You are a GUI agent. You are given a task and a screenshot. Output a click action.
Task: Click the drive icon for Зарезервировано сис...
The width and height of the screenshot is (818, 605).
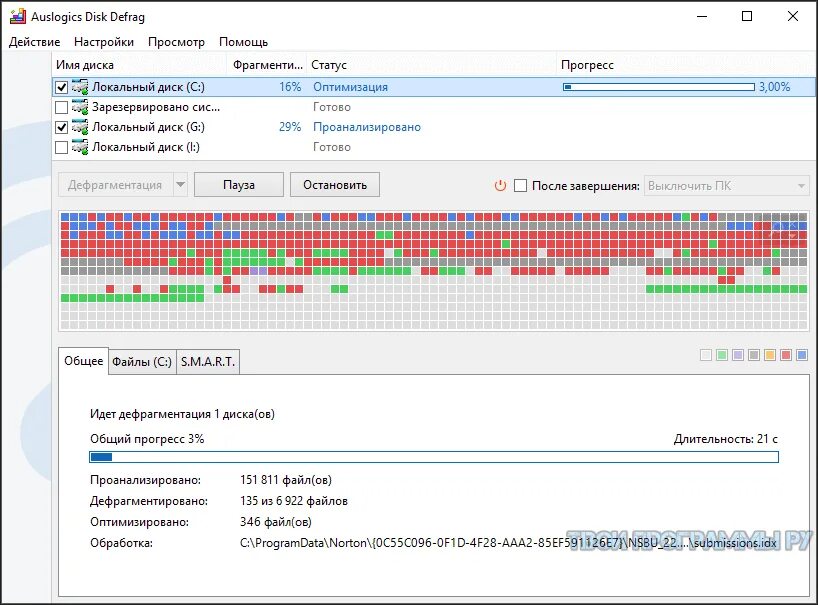click(x=80, y=107)
